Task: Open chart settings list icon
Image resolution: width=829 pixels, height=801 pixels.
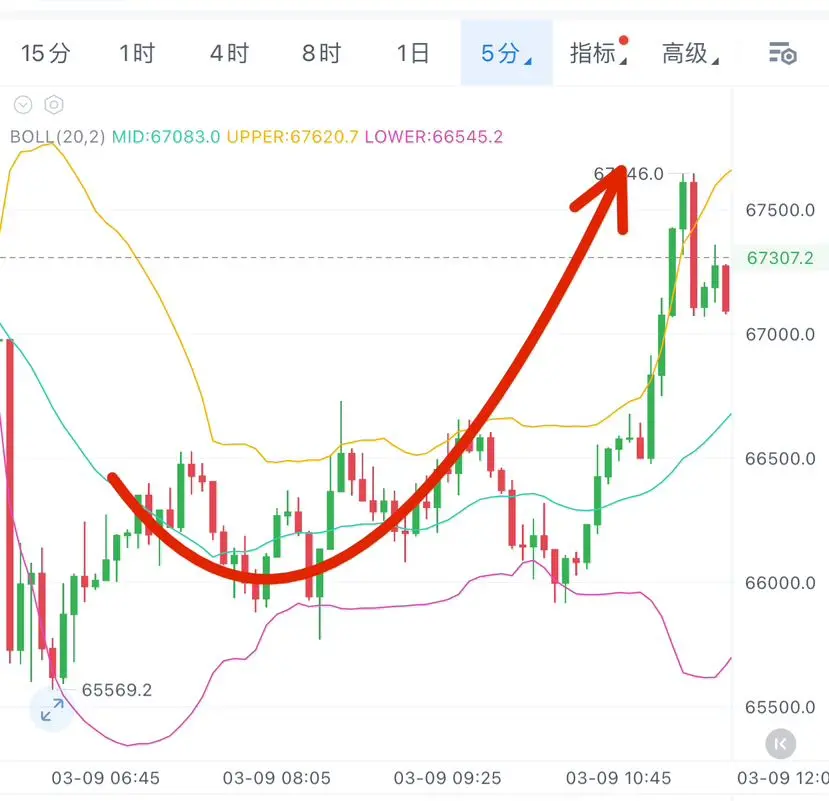Action: pyautogui.click(x=782, y=53)
